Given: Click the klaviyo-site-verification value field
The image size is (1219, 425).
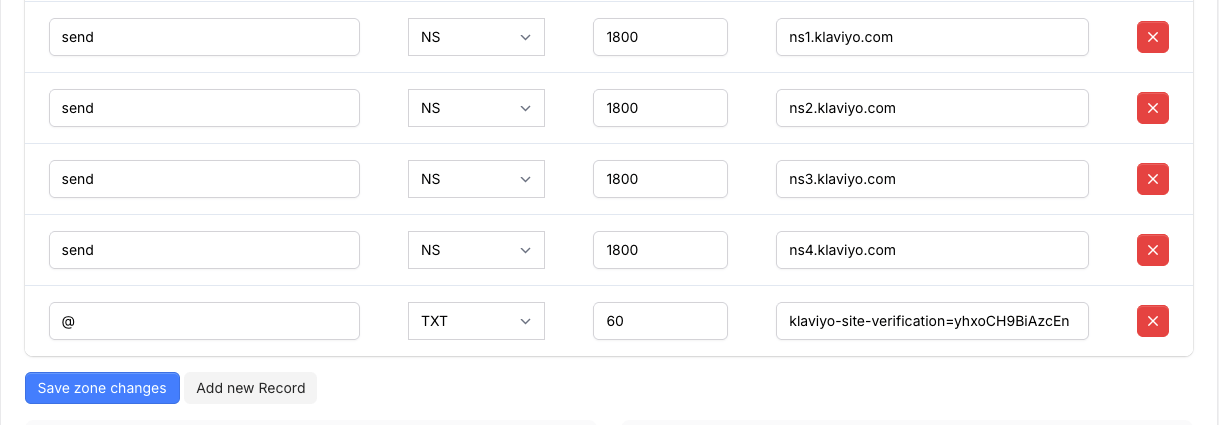Looking at the screenshot, I should click(x=931, y=321).
